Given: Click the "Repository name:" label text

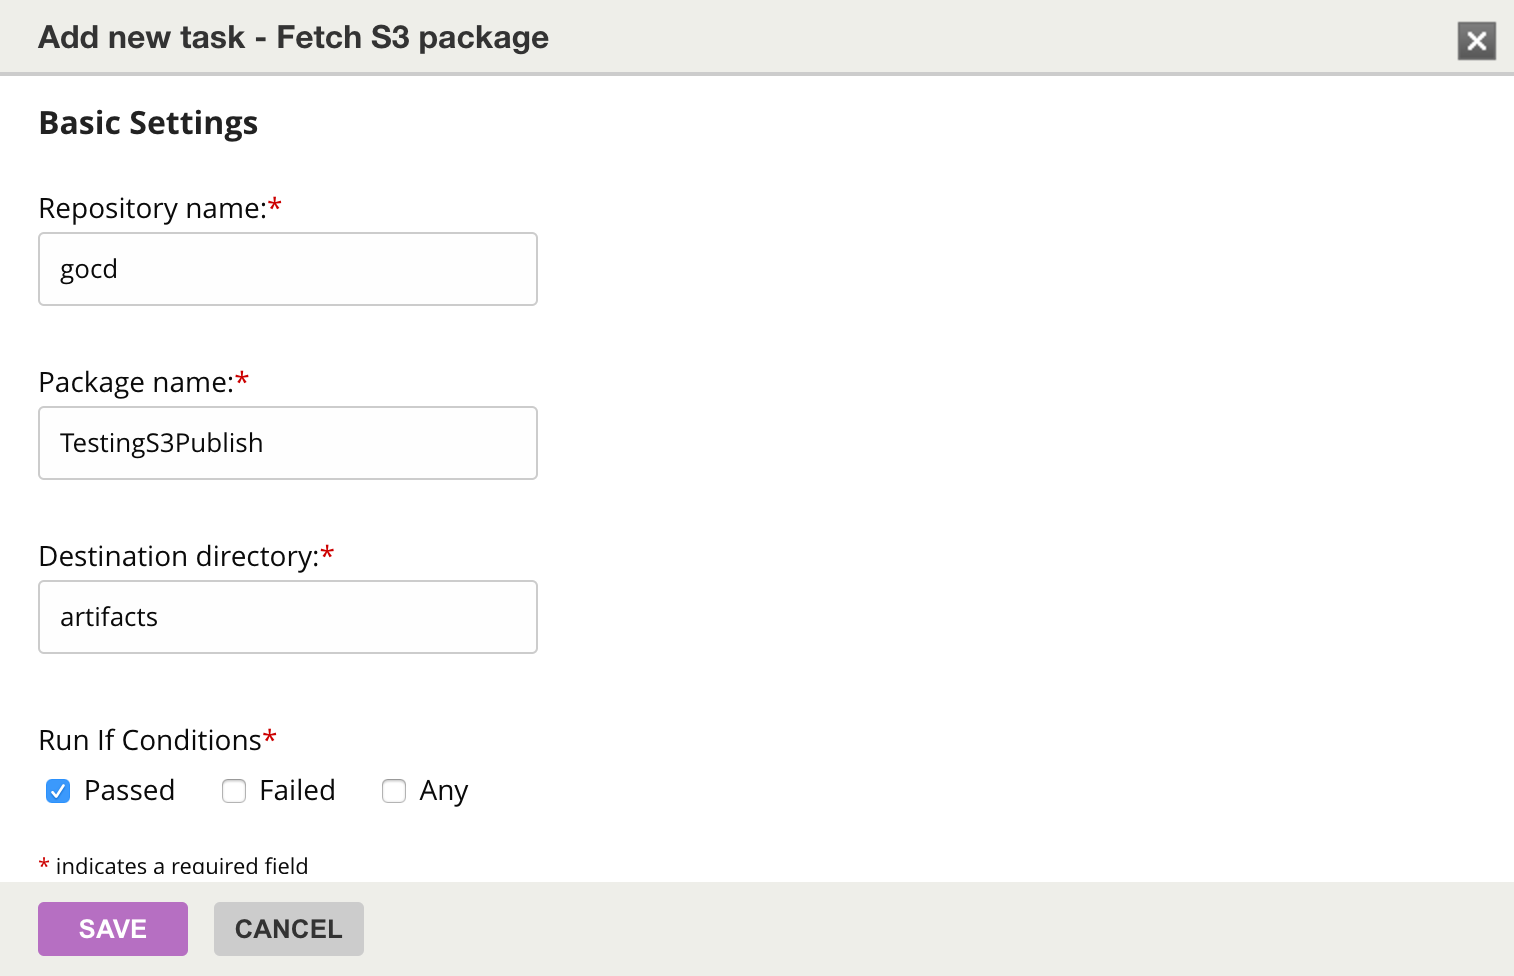Looking at the screenshot, I should (x=153, y=208).
